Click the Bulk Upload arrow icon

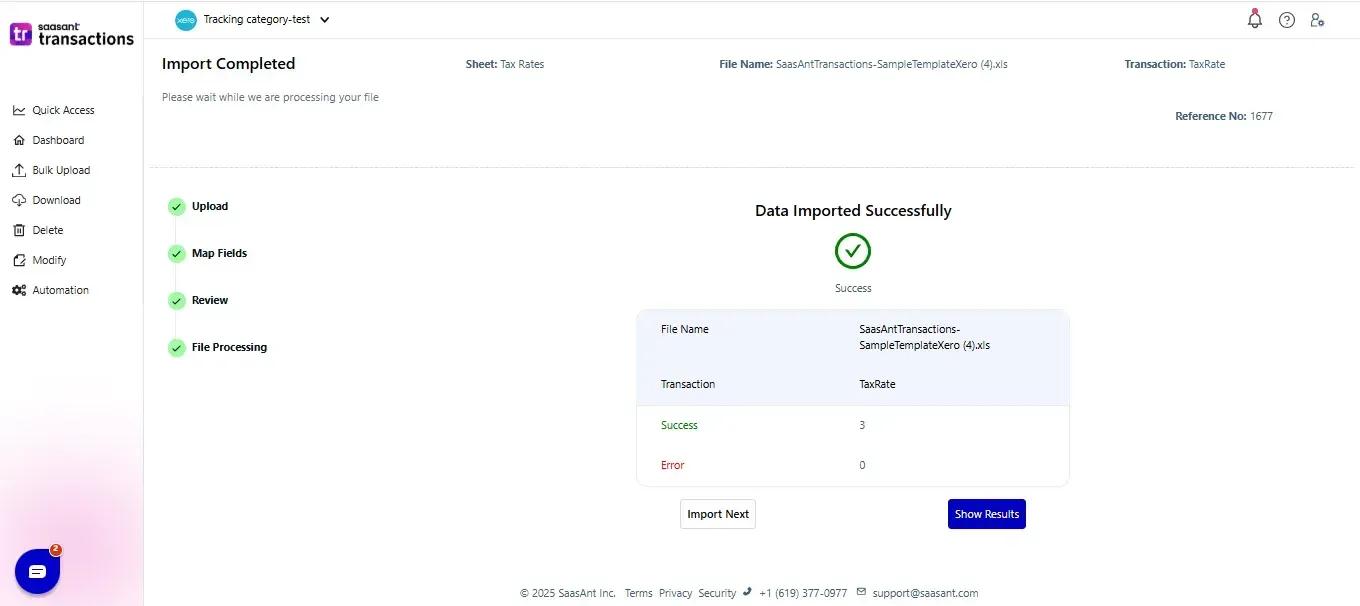[x=19, y=170]
